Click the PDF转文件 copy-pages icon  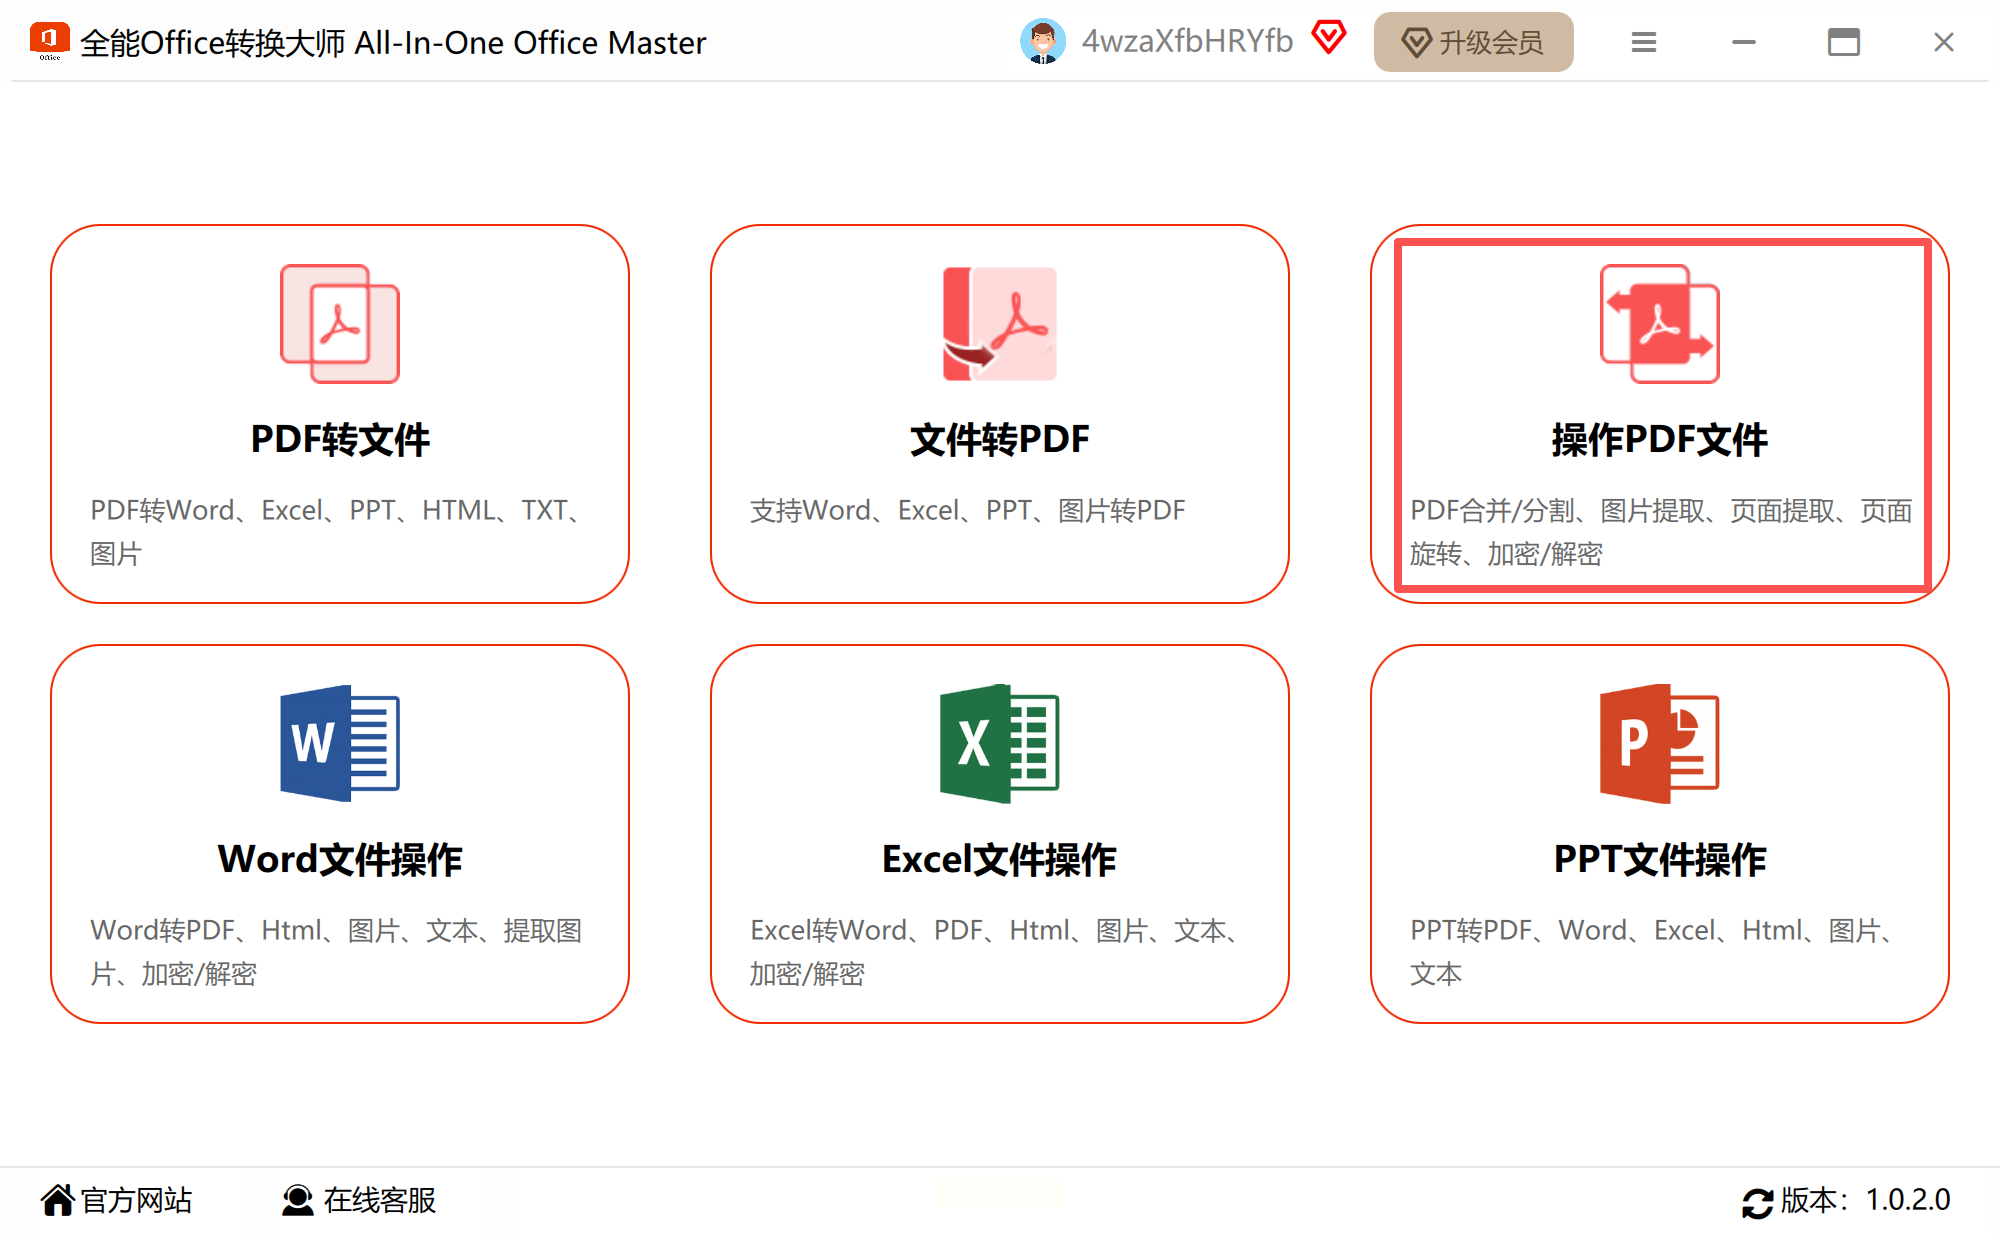tap(340, 323)
